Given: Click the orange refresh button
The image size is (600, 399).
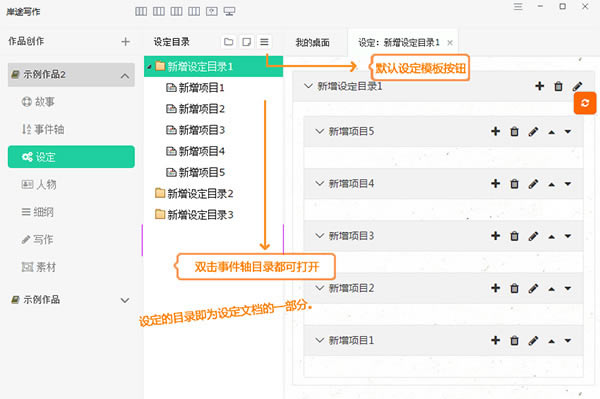Looking at the screenshot, I should click(585, 103).
